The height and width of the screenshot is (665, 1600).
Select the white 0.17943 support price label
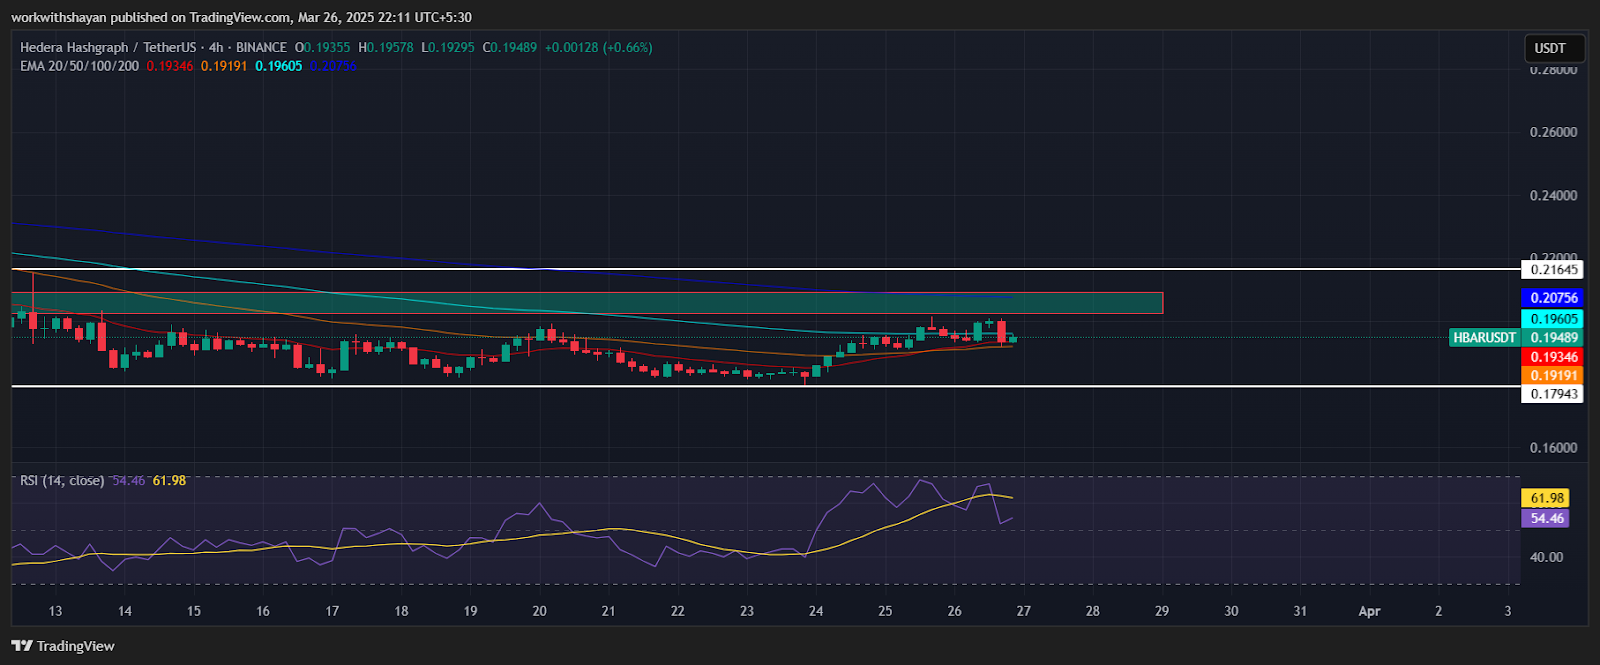pos(1554,394)
